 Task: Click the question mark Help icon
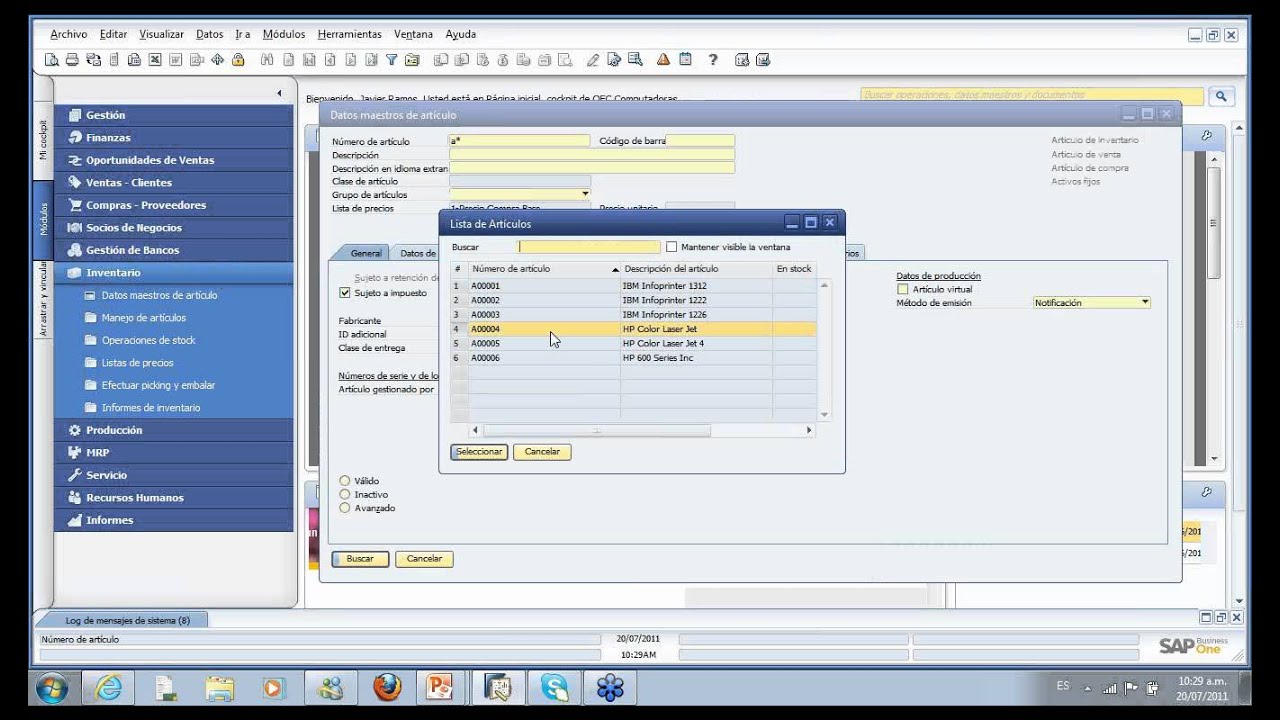point(713,60)
